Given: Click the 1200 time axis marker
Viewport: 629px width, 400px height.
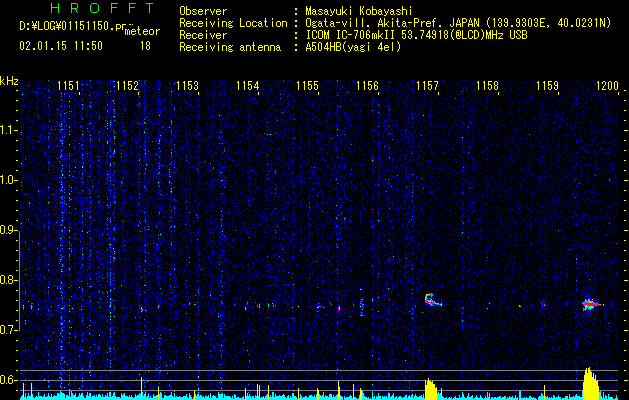Looking at the screenshot, I should 607,85.
